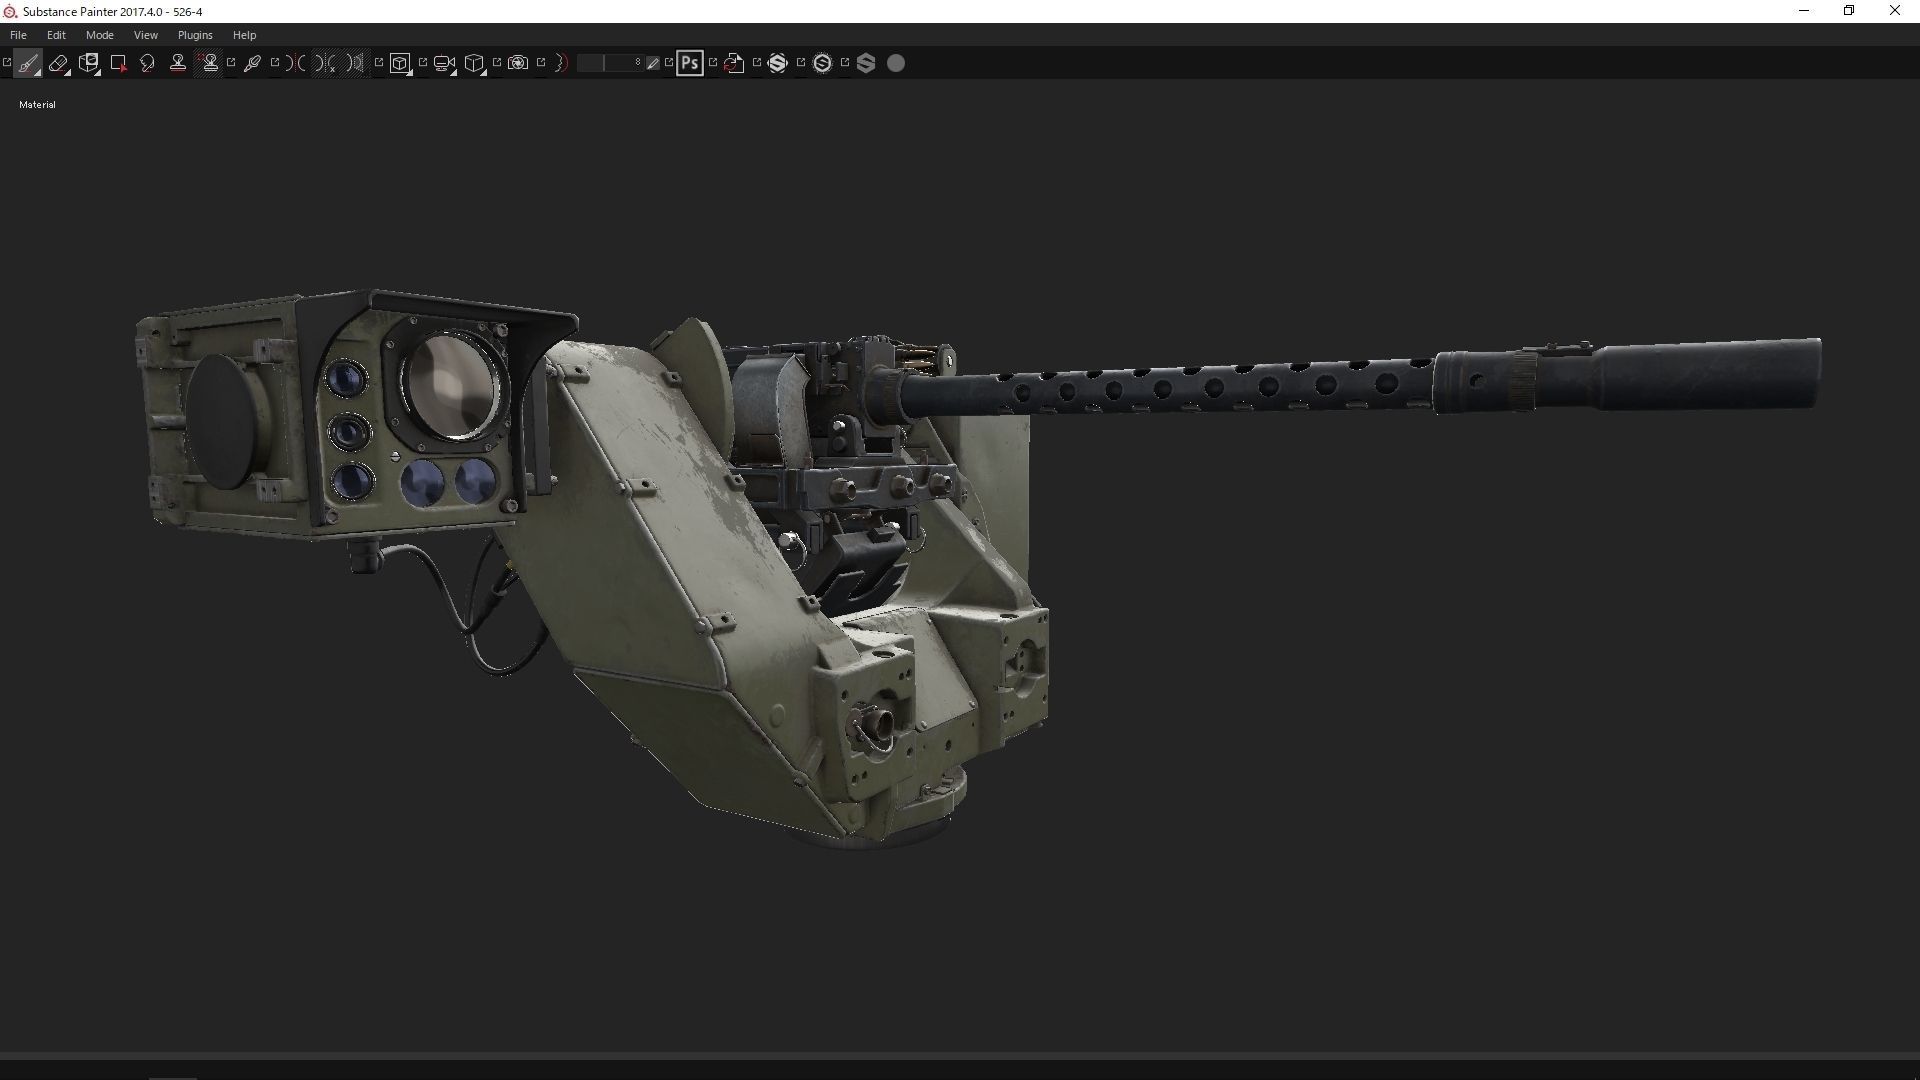The image size is (1920, 1080).
Task: Open the Plugins menu
Action: coord(195,34)
